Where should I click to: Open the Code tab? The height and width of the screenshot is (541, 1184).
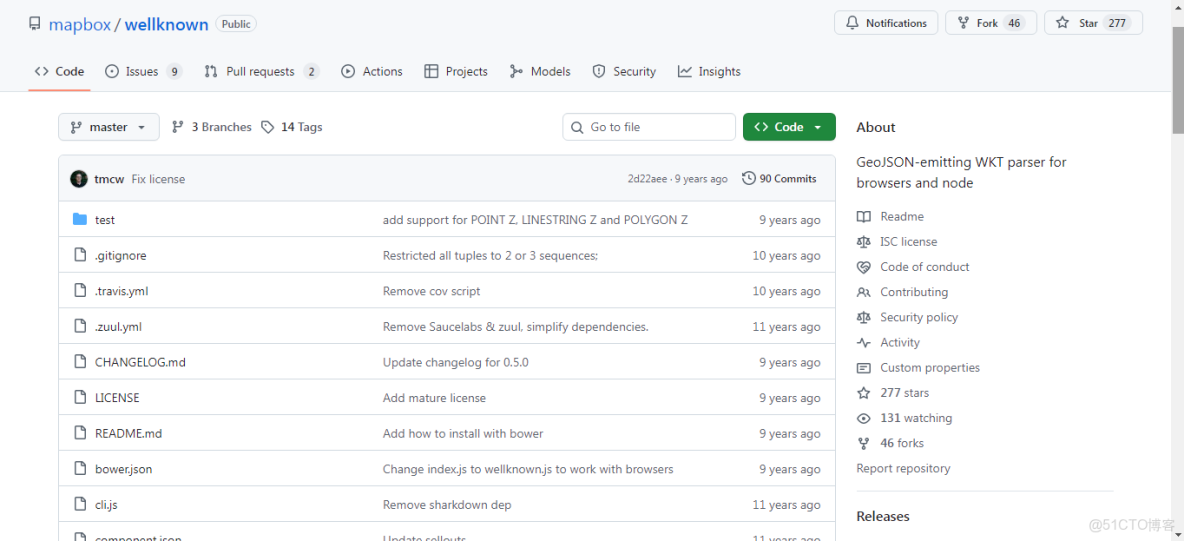60,72
